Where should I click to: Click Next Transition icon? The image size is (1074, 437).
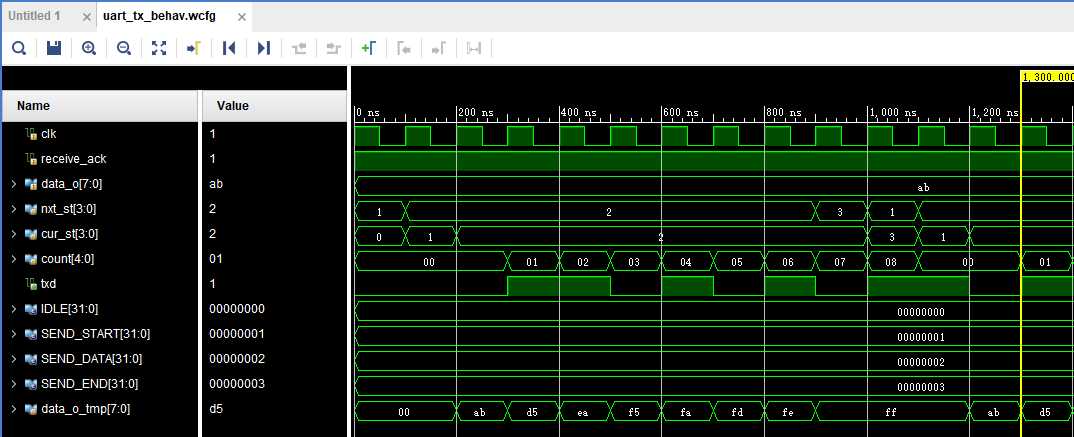pyautogui.click(x=334, y=48)
